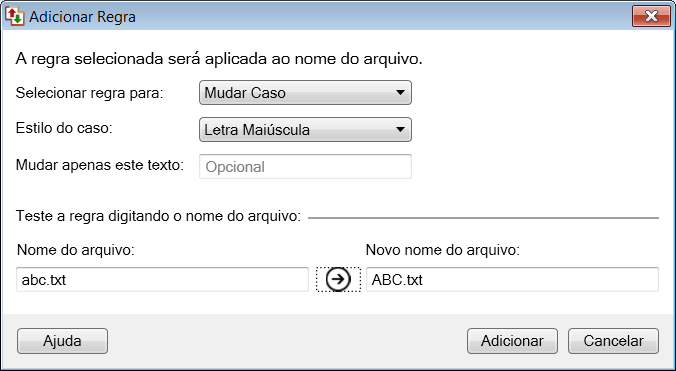Open the Mudar Caso rule dropdown
Image resolution: width=676 pixels, height=371 pixels.
tap(305, 93)
